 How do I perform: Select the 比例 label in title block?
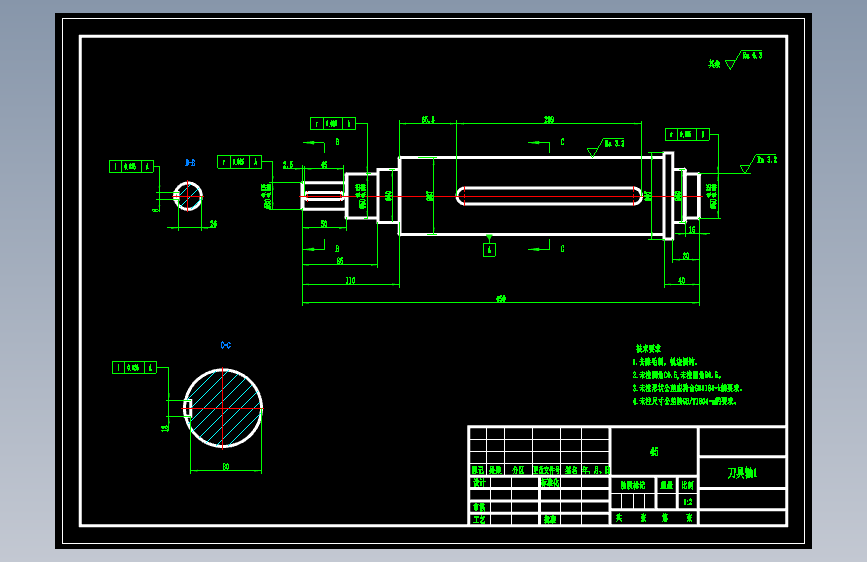688,485
